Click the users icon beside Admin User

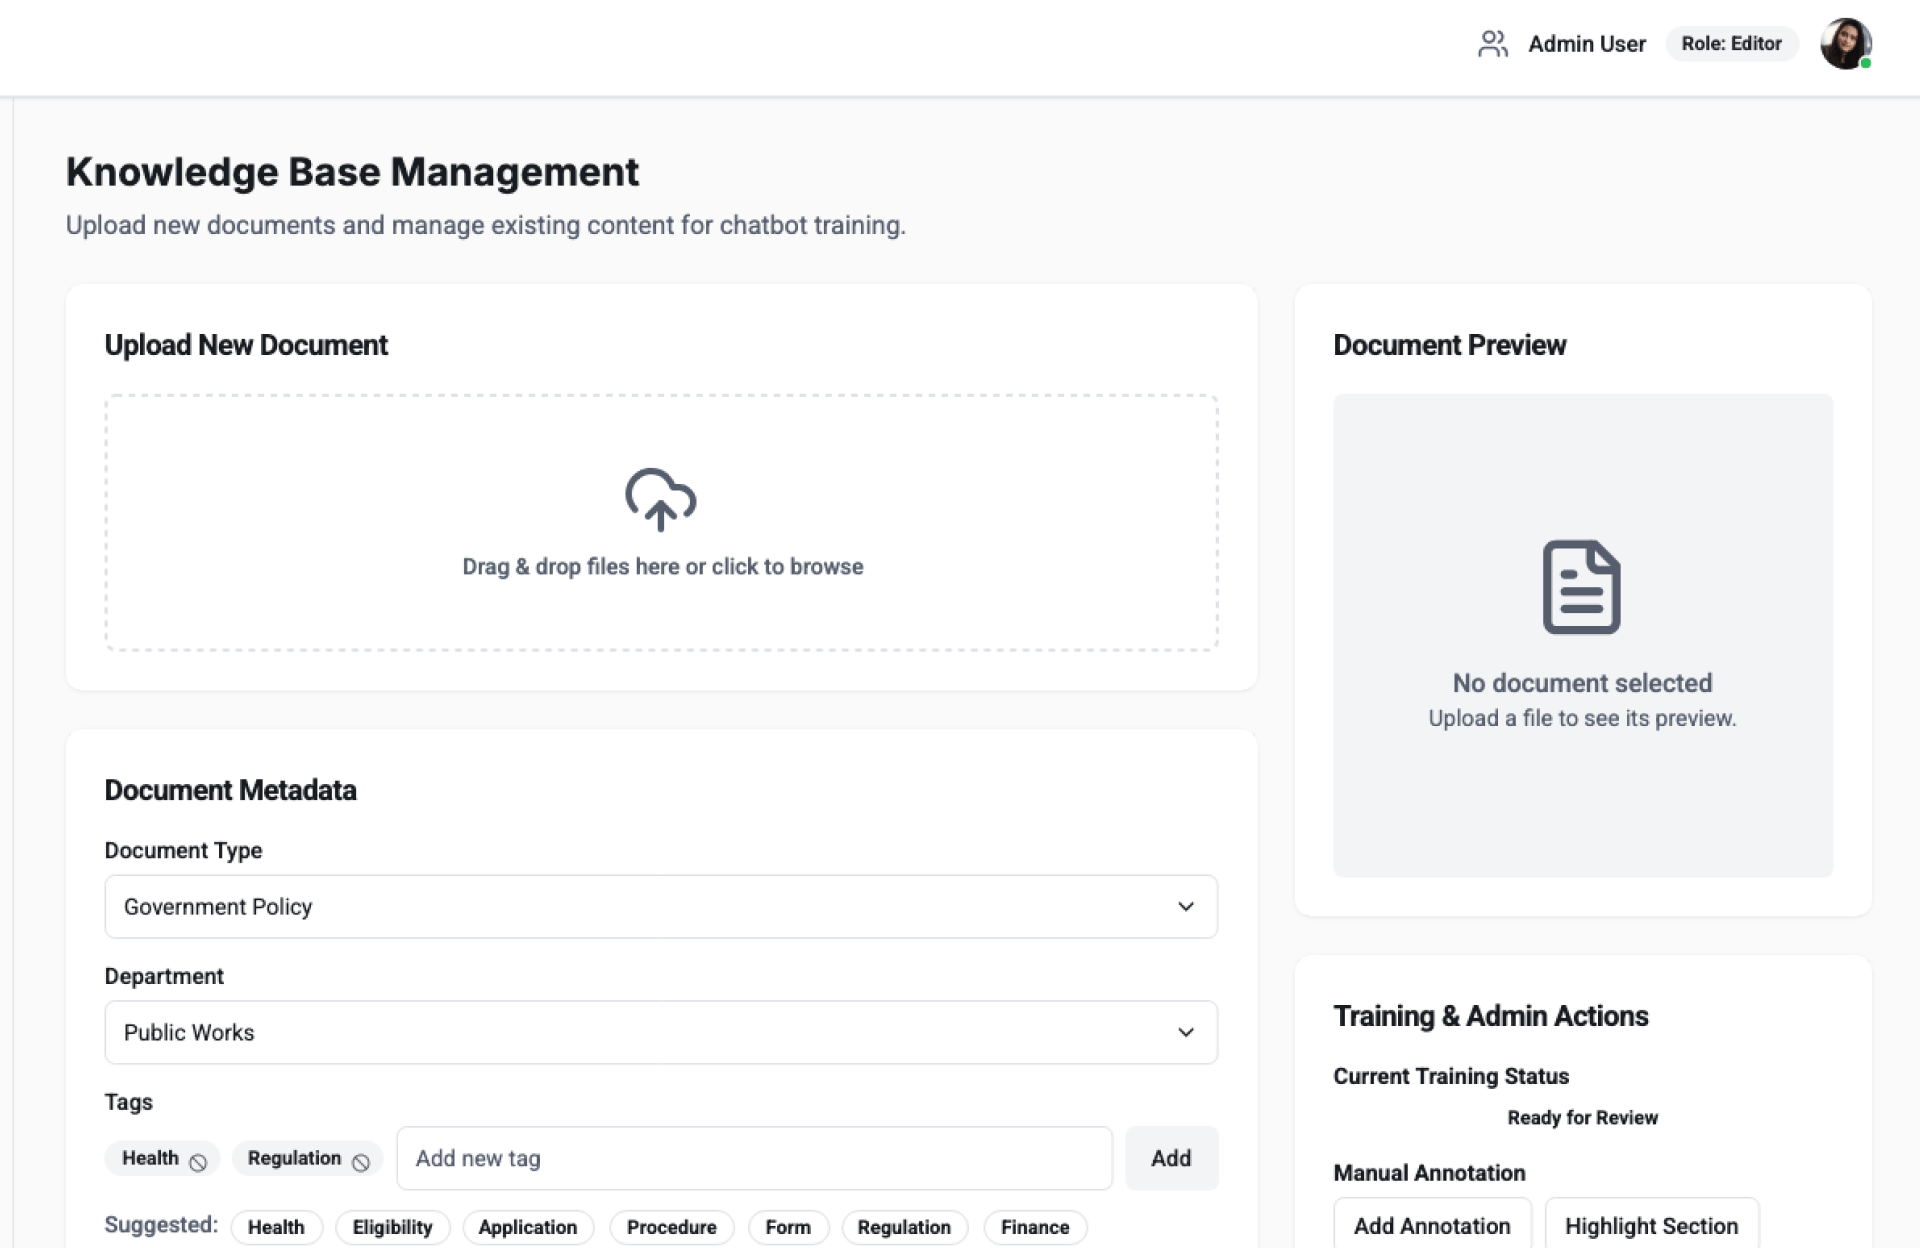coord(1492,44)
